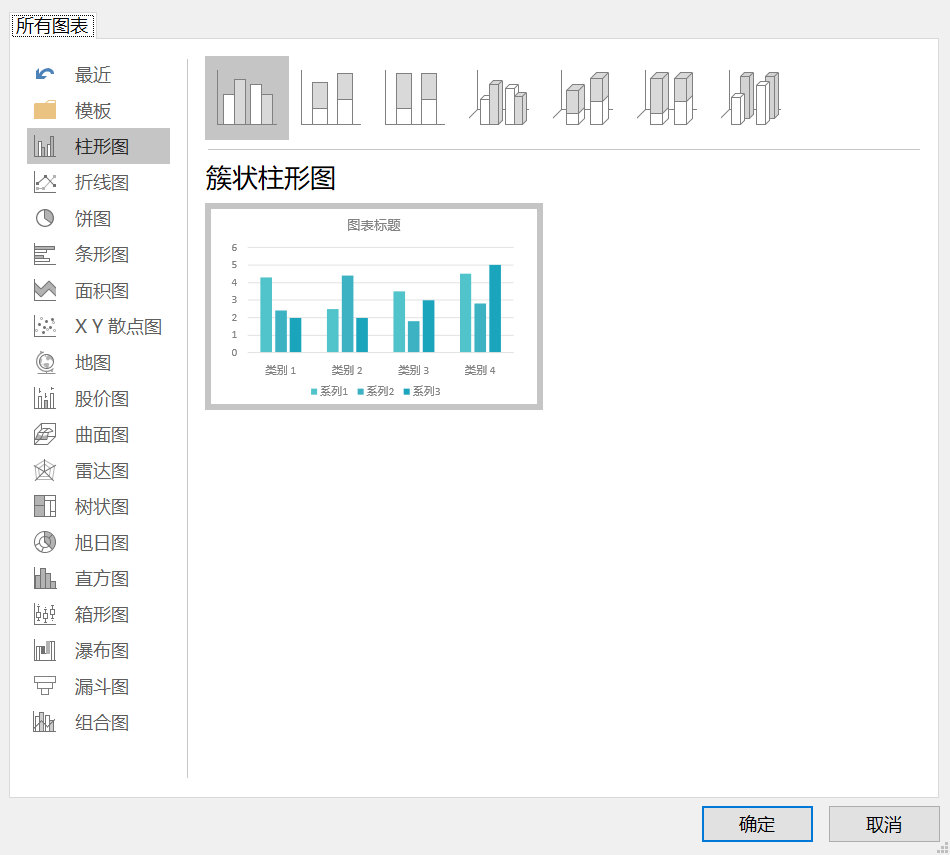Image resolution: width=950 pixels, height=855 pixels.
Task: Choose 曲面图 in the chart type list
Action: pyautogui.click(x=98, y=434)
